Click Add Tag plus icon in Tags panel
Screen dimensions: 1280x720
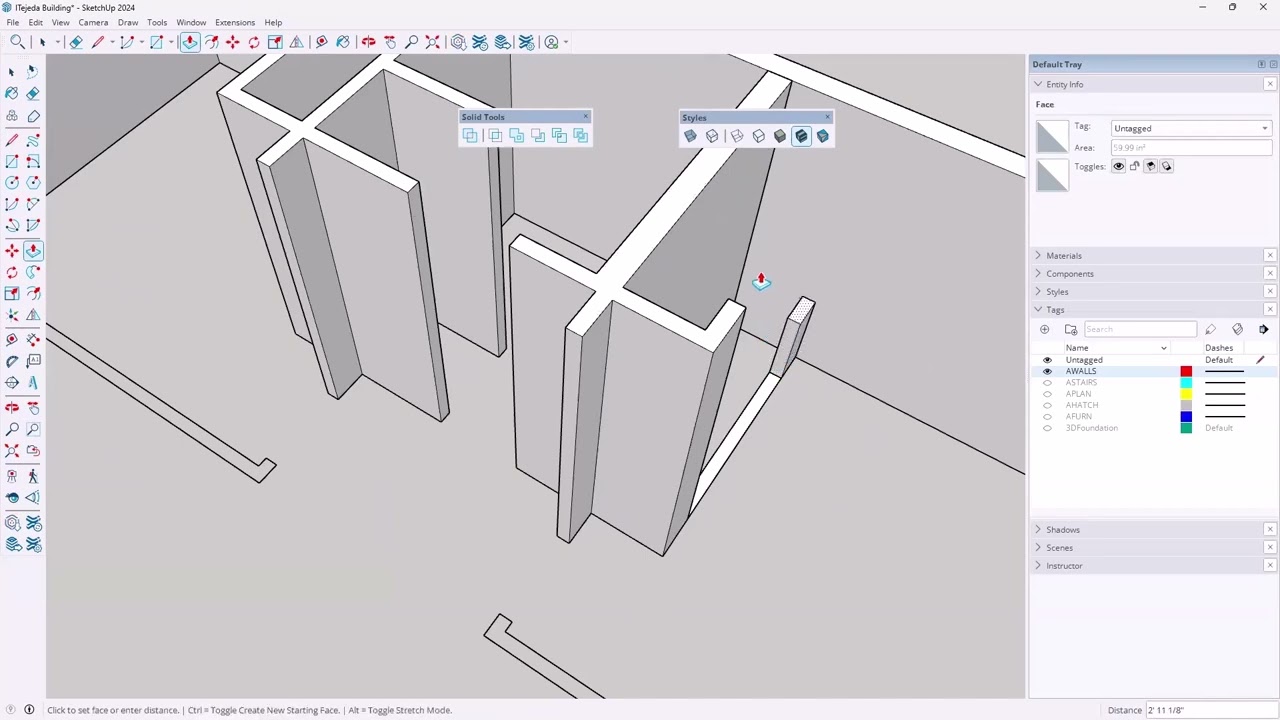pyautogui.click(x=1044, y=329)
